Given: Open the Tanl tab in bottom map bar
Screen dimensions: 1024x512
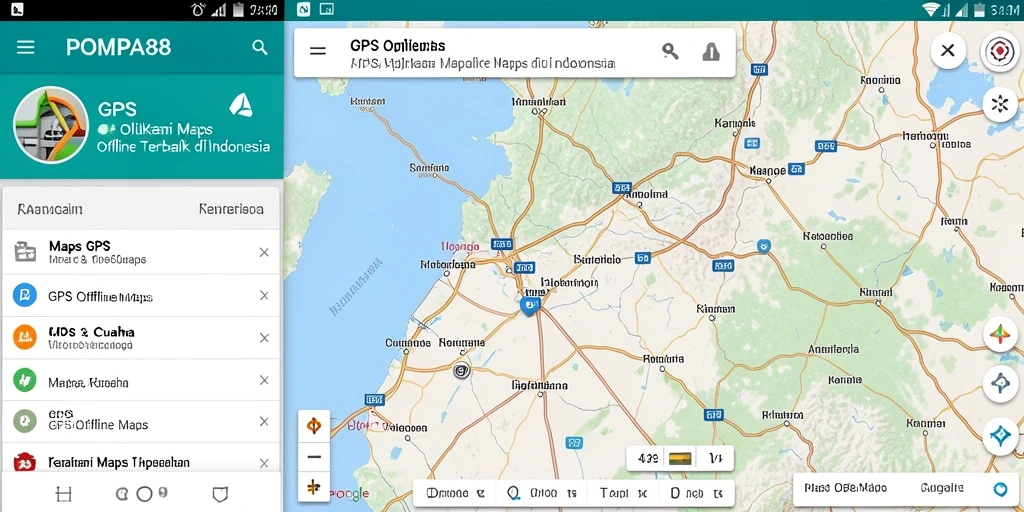Looking at the screenshot, I should pyautogui.click(x=623, y=493).
